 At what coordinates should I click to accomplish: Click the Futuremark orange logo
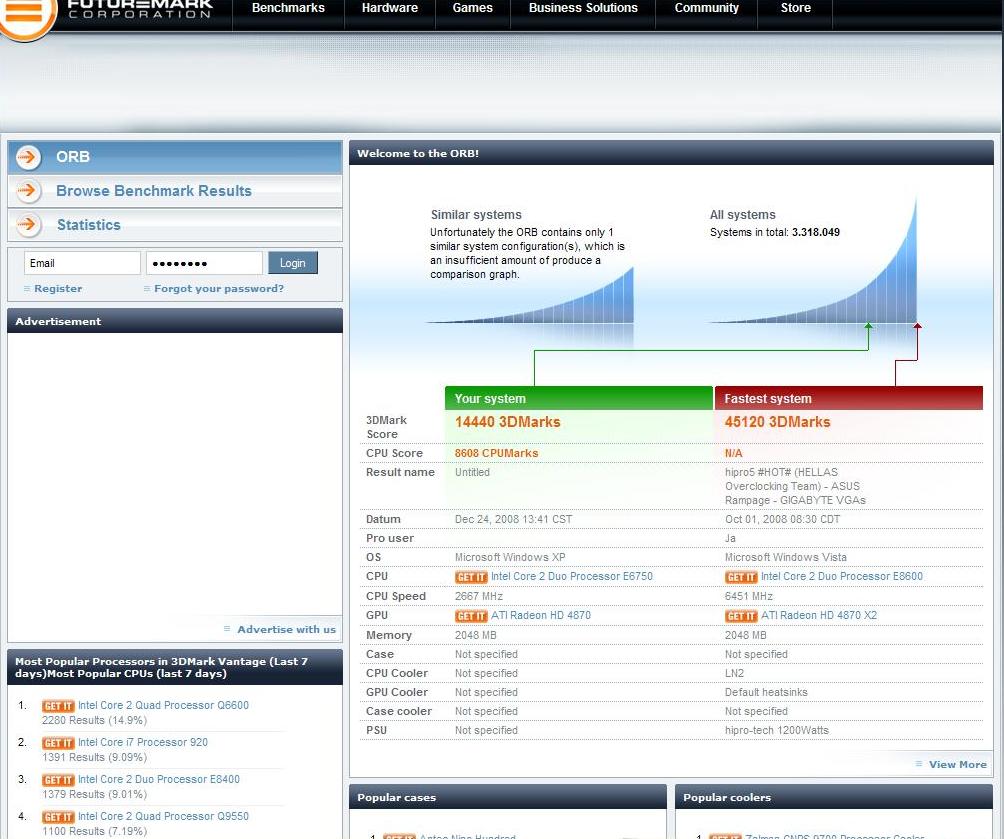(26, 16)
